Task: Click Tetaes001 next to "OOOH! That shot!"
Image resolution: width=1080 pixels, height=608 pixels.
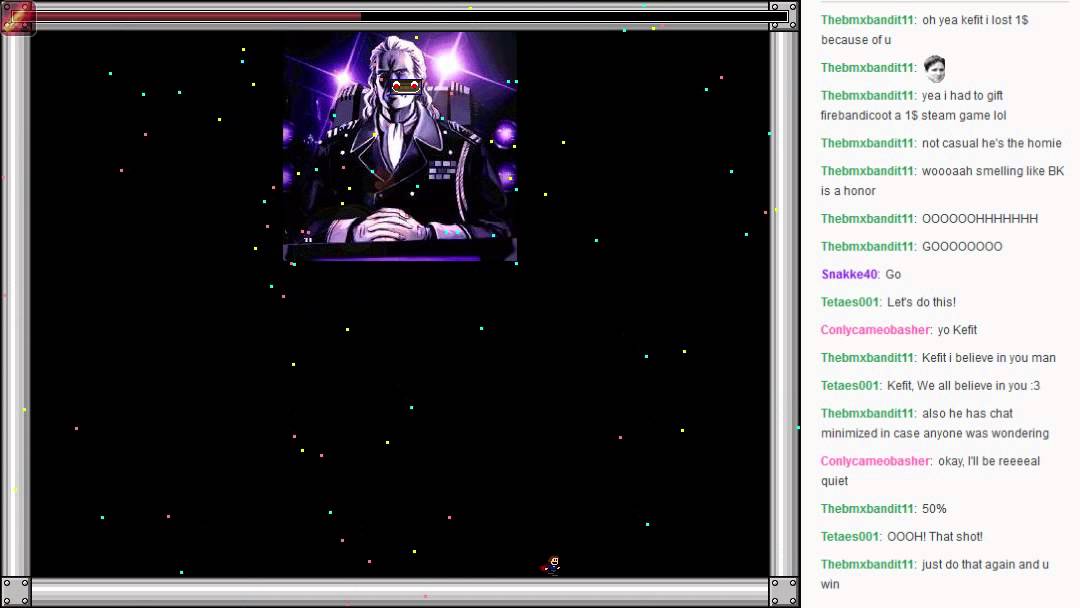Action: click(850, 536)
